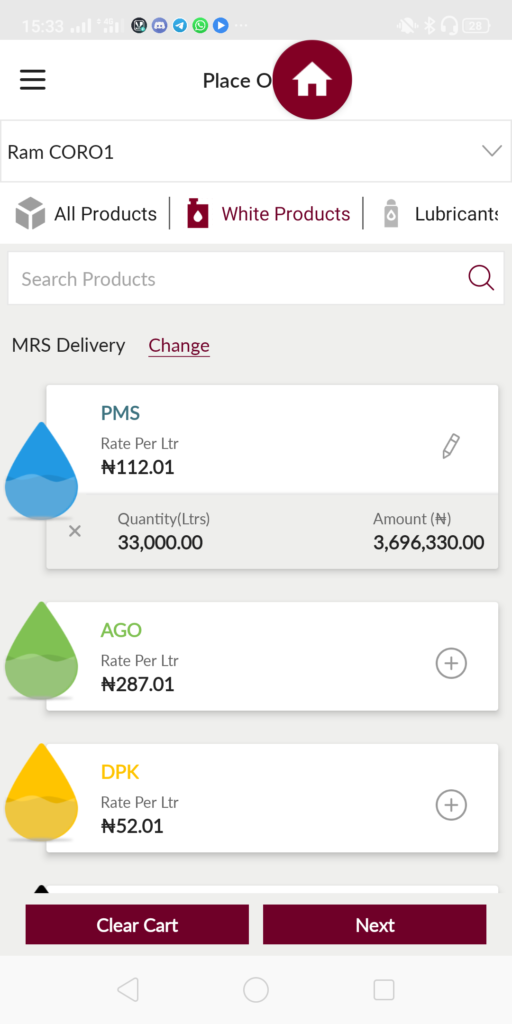Expand the Ram CORO1 dropdown
Image resolution: width=512 pixels, height=1024 pixels.
tap(256, 152)
